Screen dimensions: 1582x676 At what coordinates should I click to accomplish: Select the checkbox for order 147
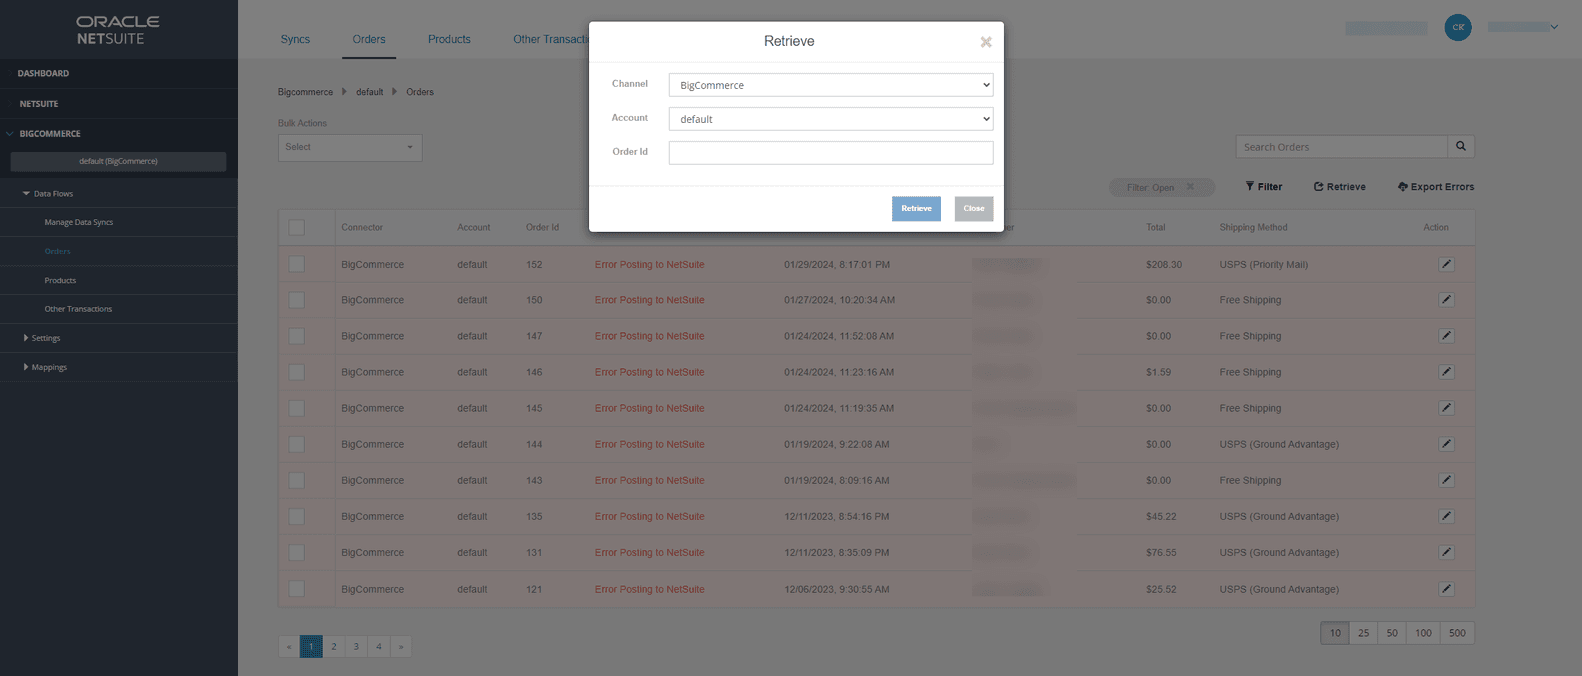[x=296, y=336]
